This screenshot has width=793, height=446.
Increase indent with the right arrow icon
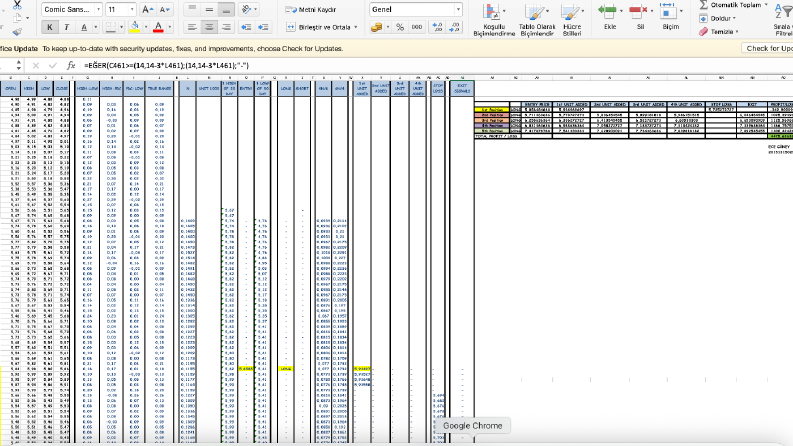(263, 27)
